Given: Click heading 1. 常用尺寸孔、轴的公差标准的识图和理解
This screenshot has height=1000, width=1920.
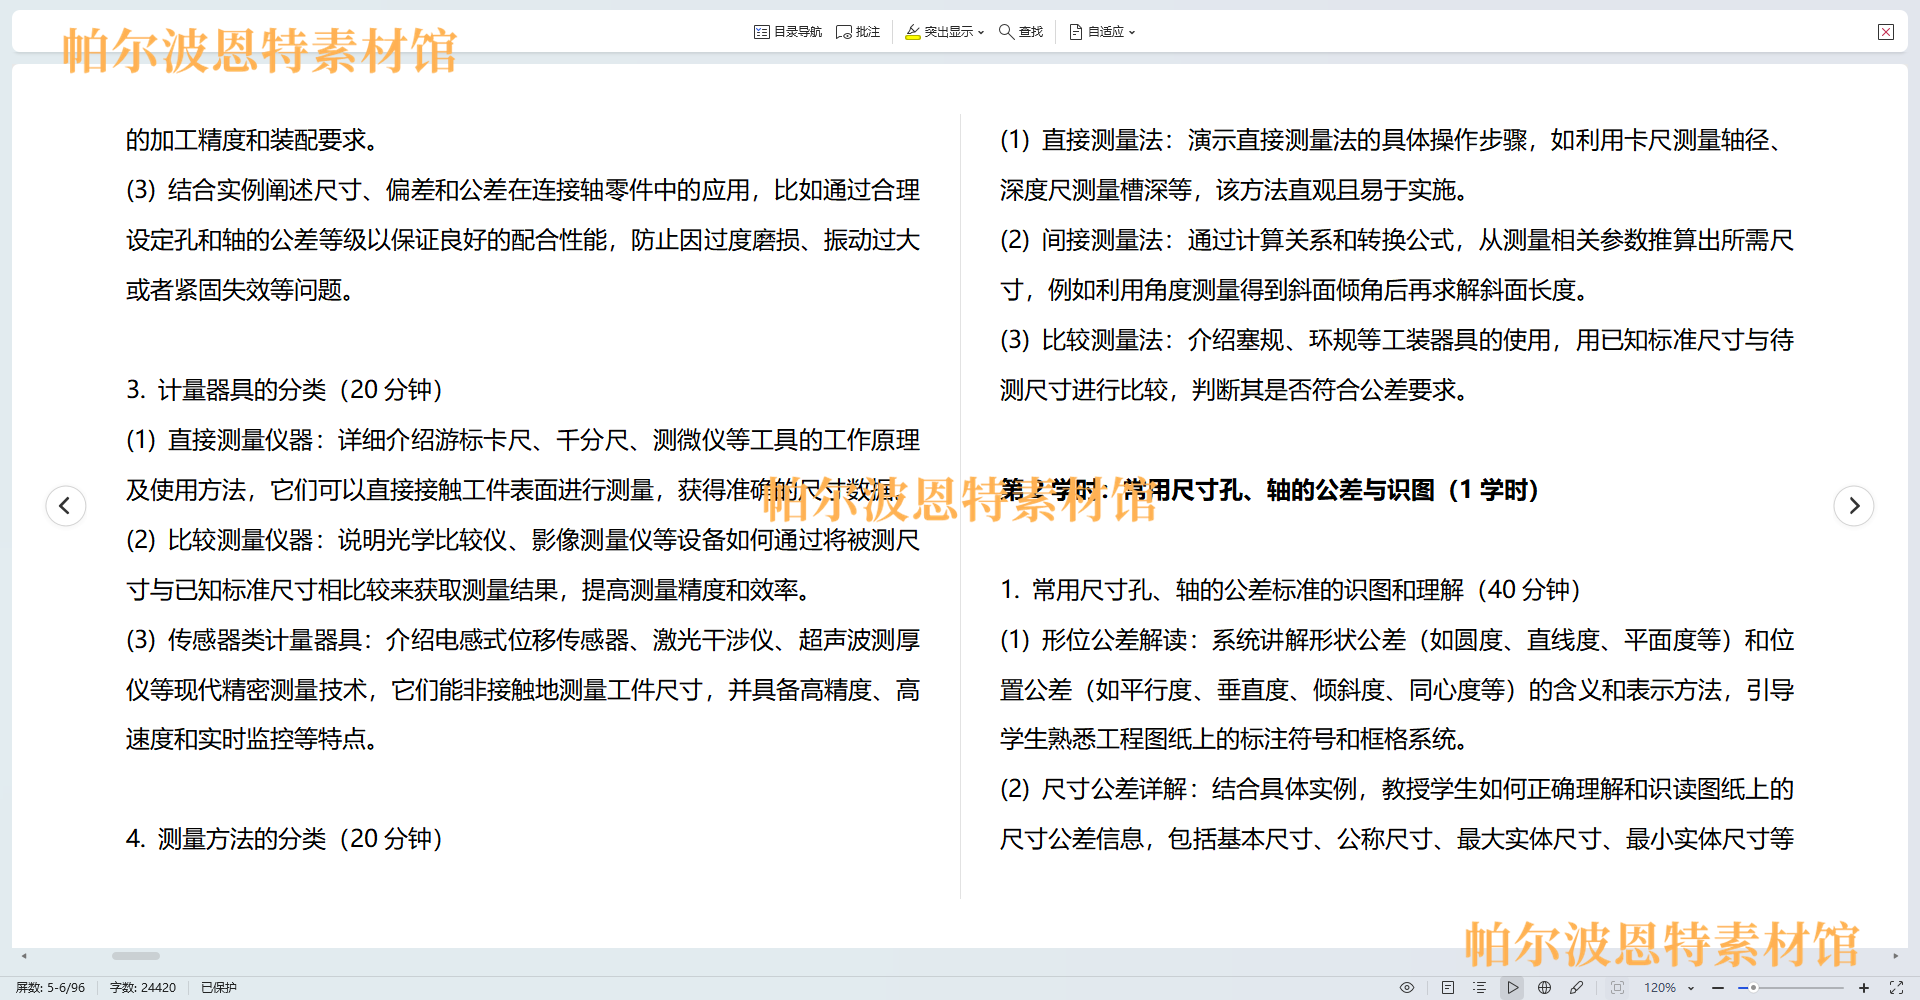Looking at the screenshot, I should [x=1291, y=590].
